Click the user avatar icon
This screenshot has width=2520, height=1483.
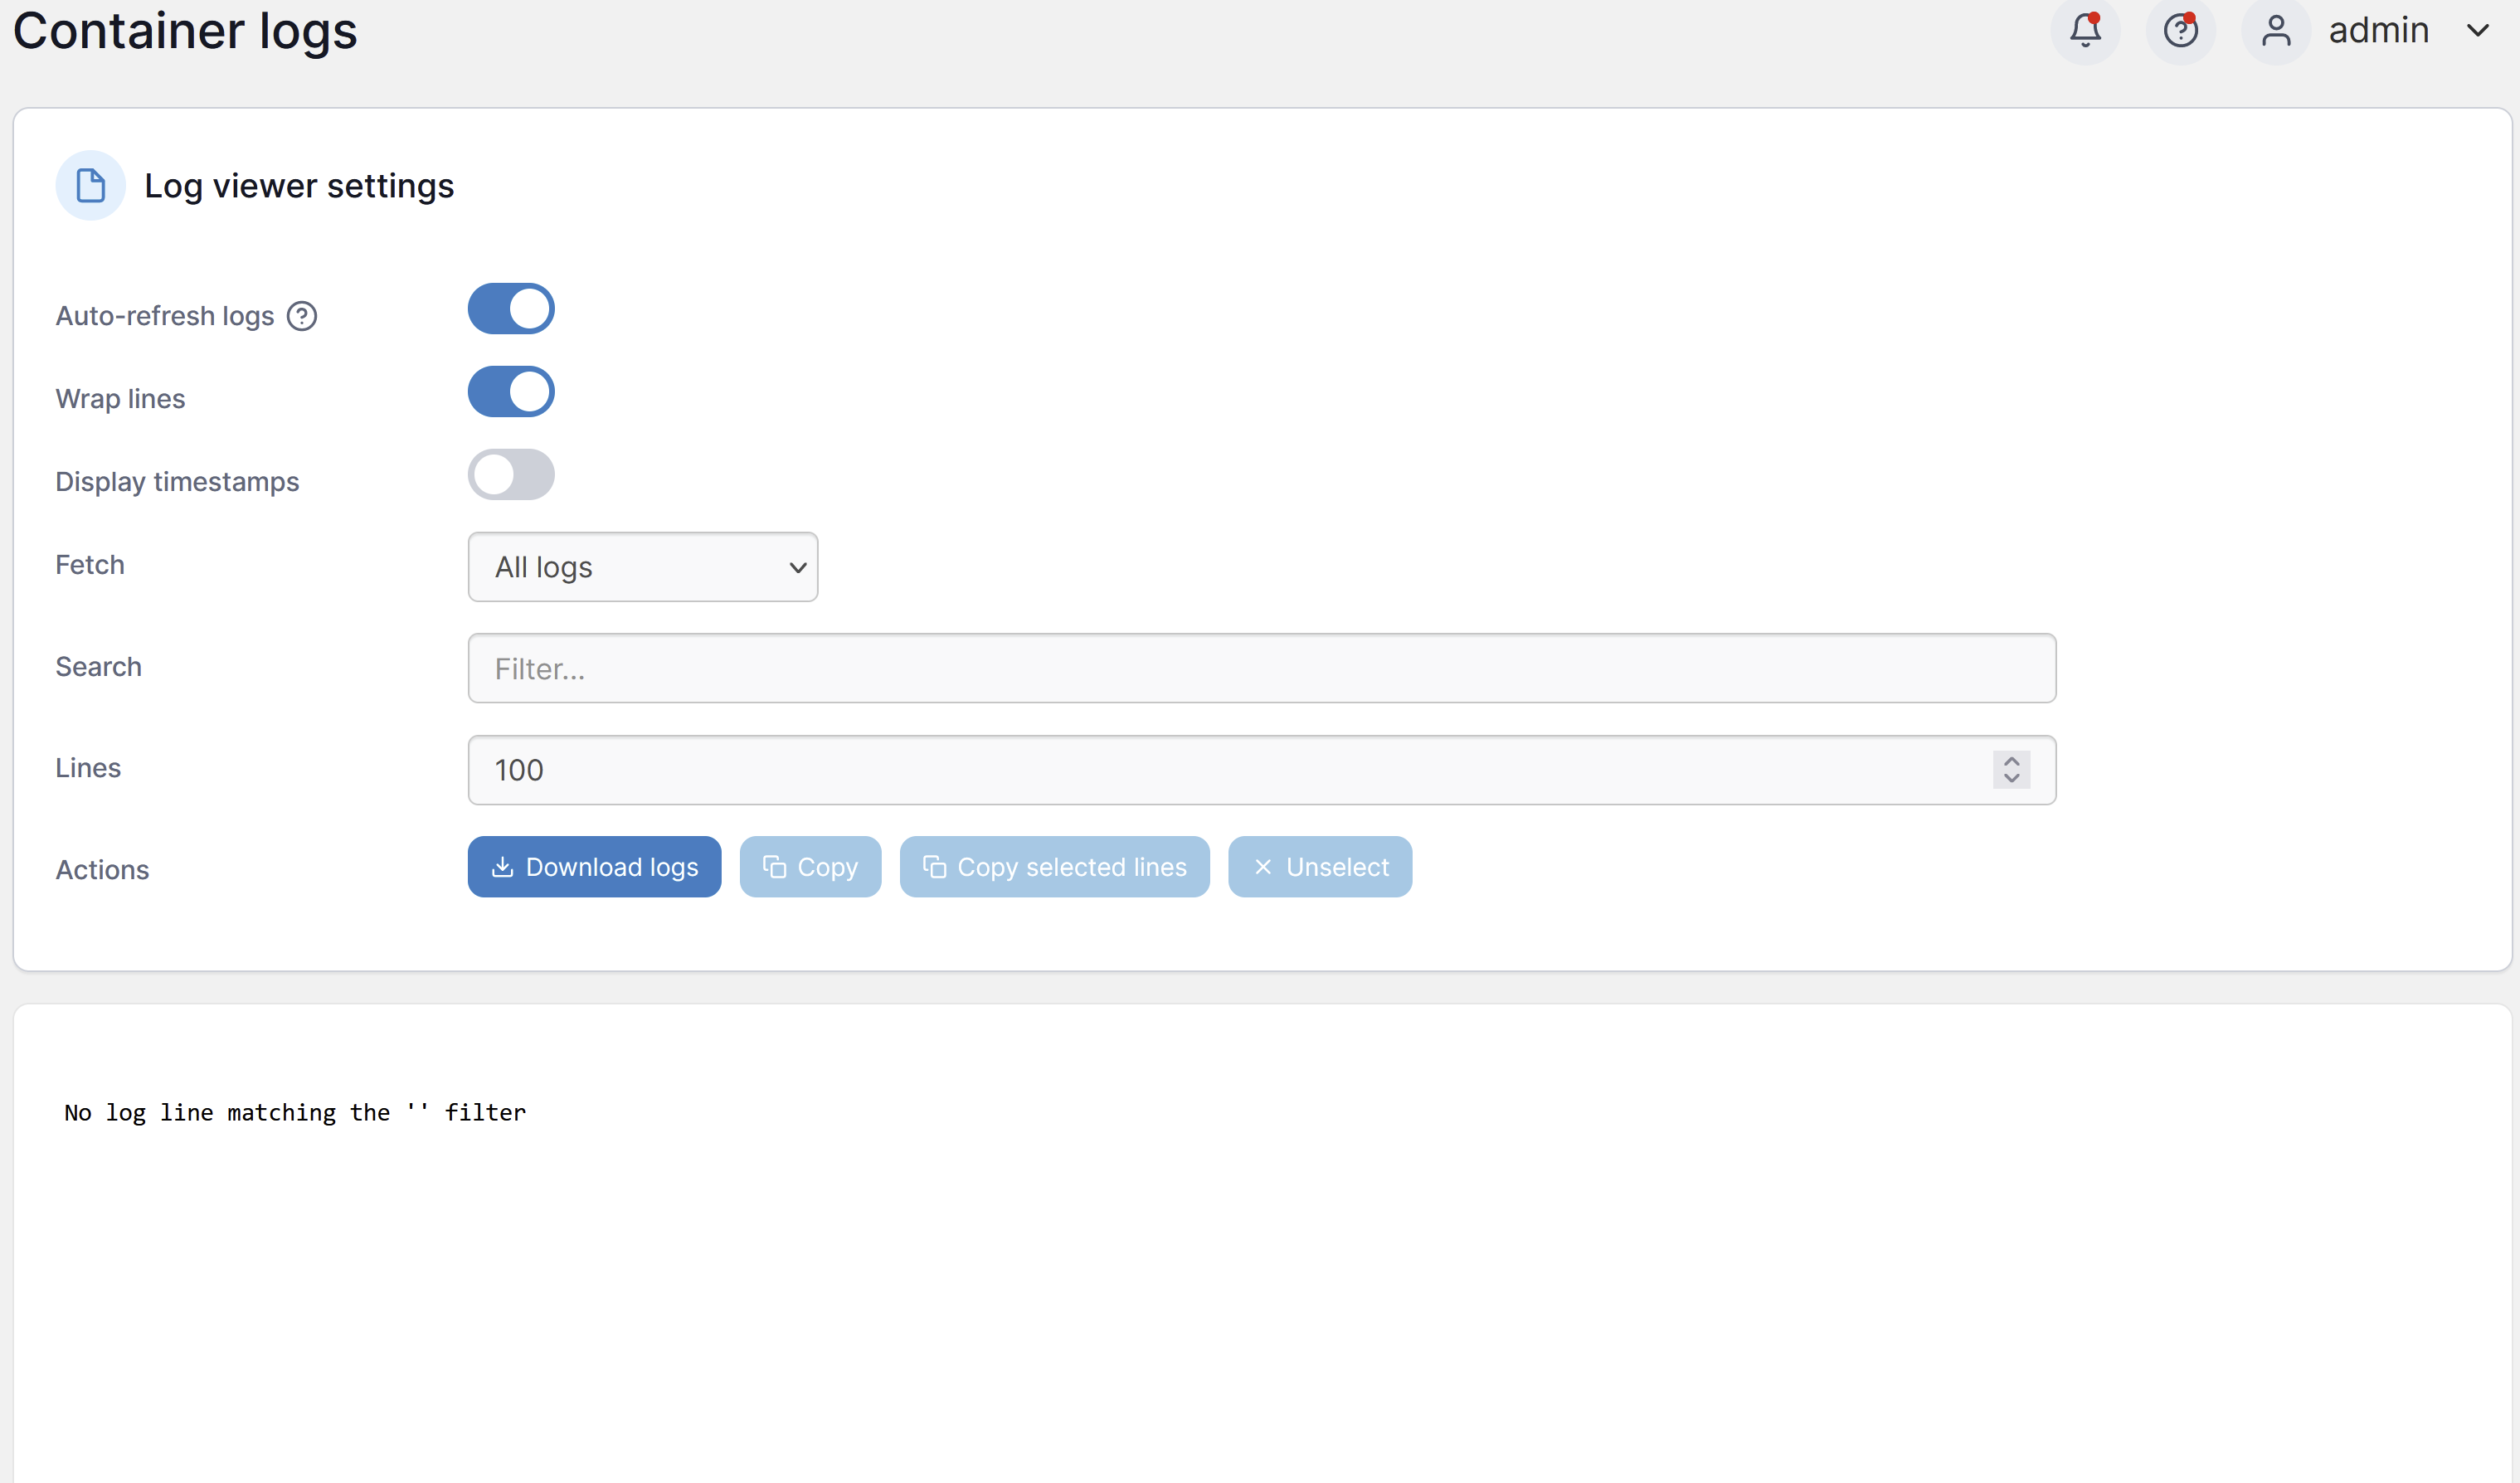click(2276, 30)
